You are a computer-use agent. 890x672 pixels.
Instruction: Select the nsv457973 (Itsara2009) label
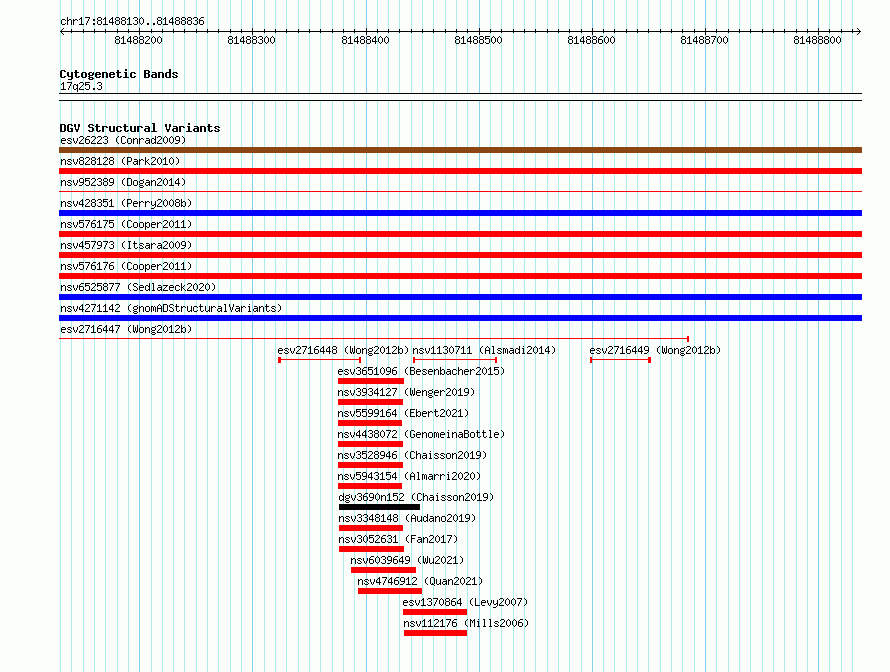pos(126,245)
